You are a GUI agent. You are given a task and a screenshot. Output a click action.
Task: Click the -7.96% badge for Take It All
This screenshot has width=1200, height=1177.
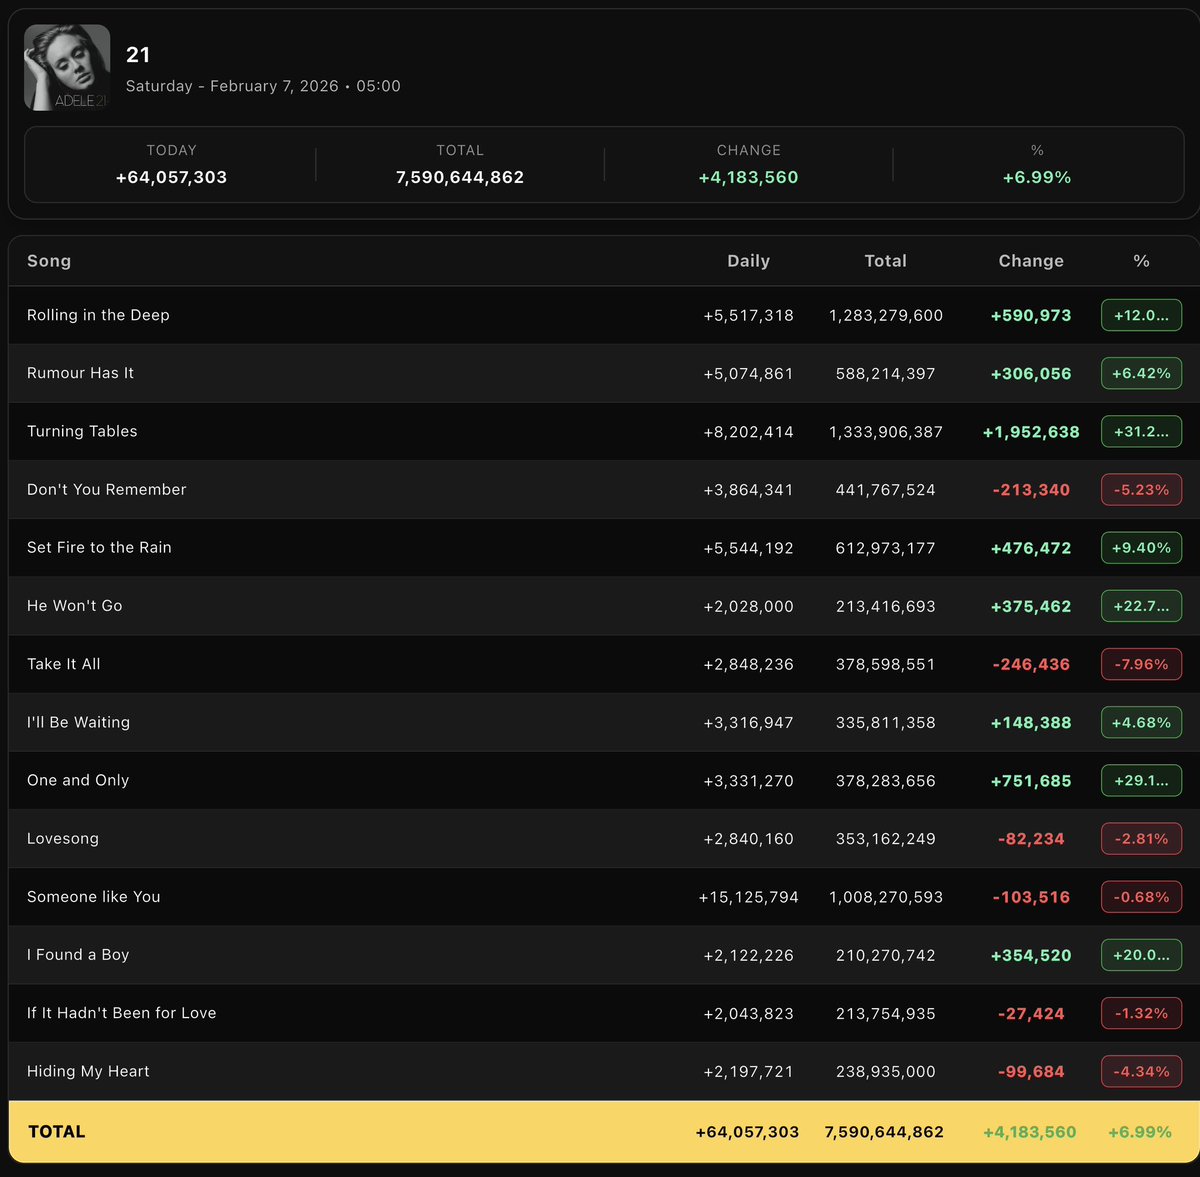[x=1141, y=664]
